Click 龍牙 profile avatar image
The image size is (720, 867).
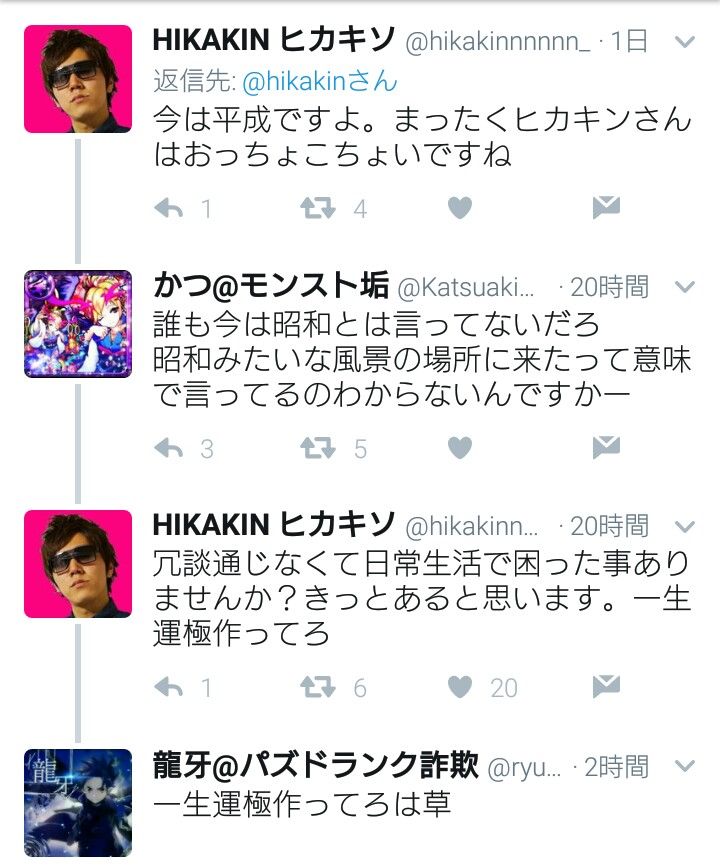tap(78, 803)
